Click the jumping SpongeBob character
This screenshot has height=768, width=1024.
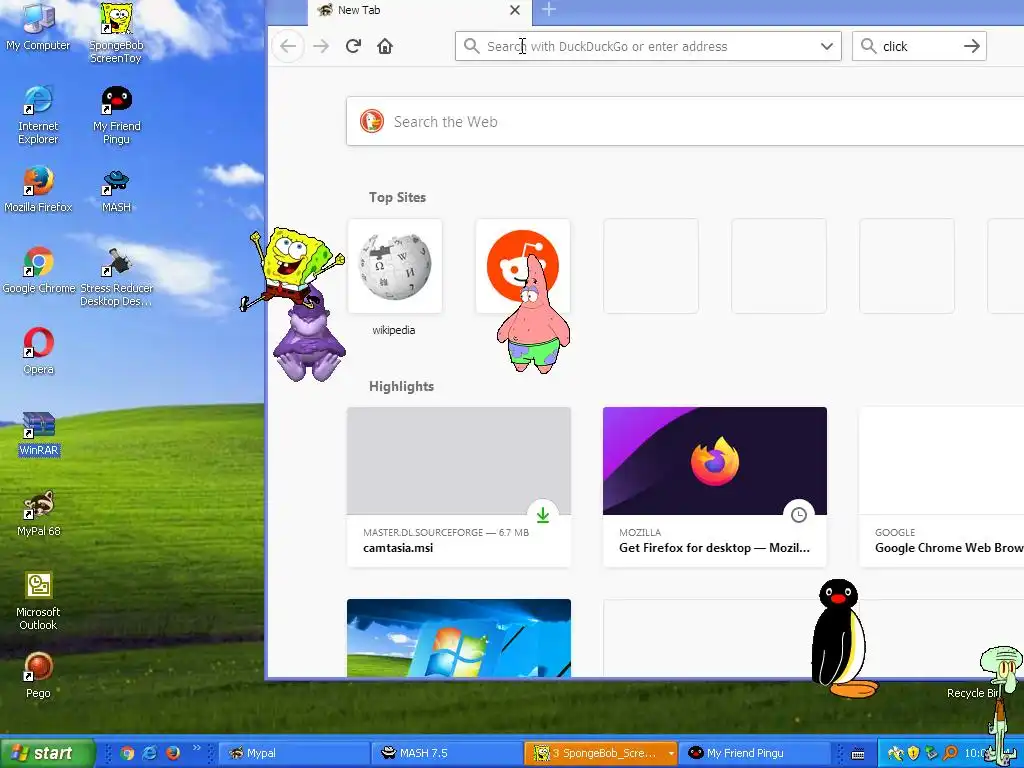292,269
